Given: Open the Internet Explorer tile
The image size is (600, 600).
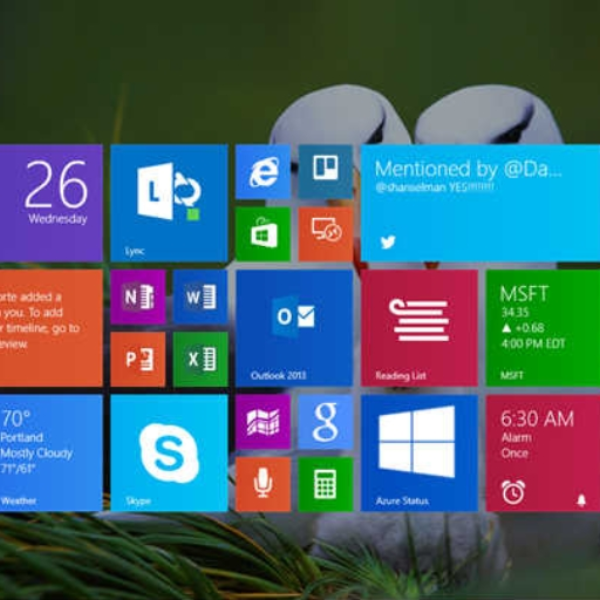Looking at the screenshot, I should pyautogui.click(x=263, y=172).
